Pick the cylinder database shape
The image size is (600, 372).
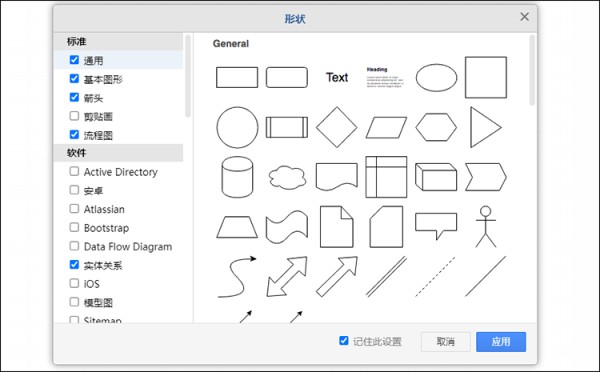237,177
